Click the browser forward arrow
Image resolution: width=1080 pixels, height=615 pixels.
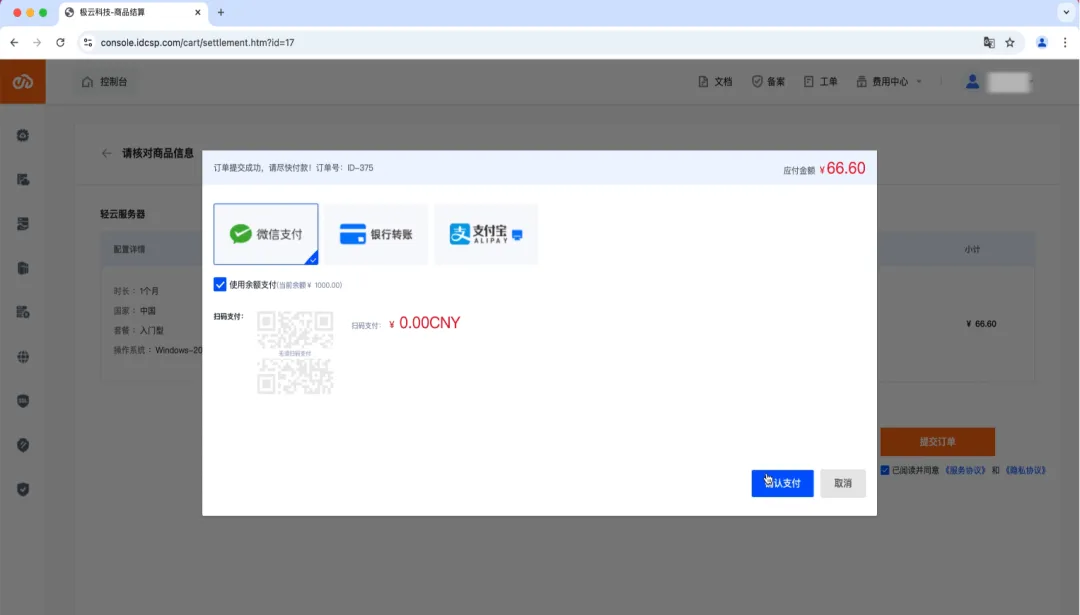click(x=37, y=43)
